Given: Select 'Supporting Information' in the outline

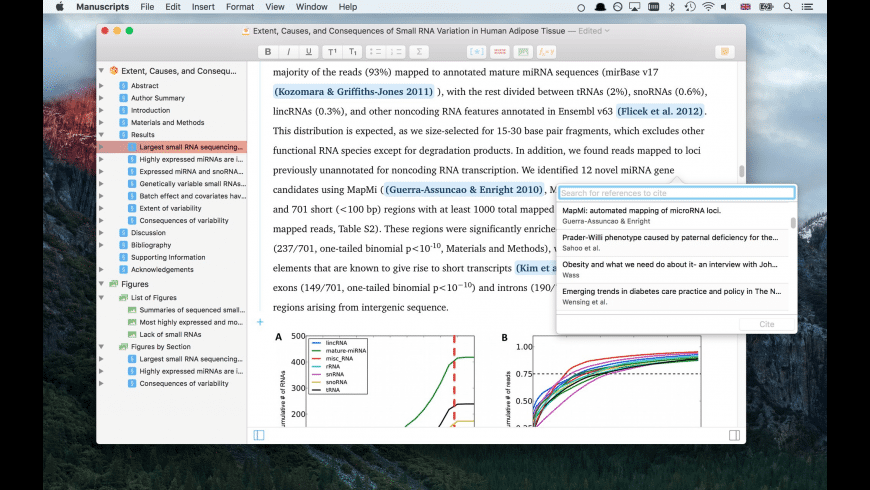Looking at the screenshot, I should point(168,257).
